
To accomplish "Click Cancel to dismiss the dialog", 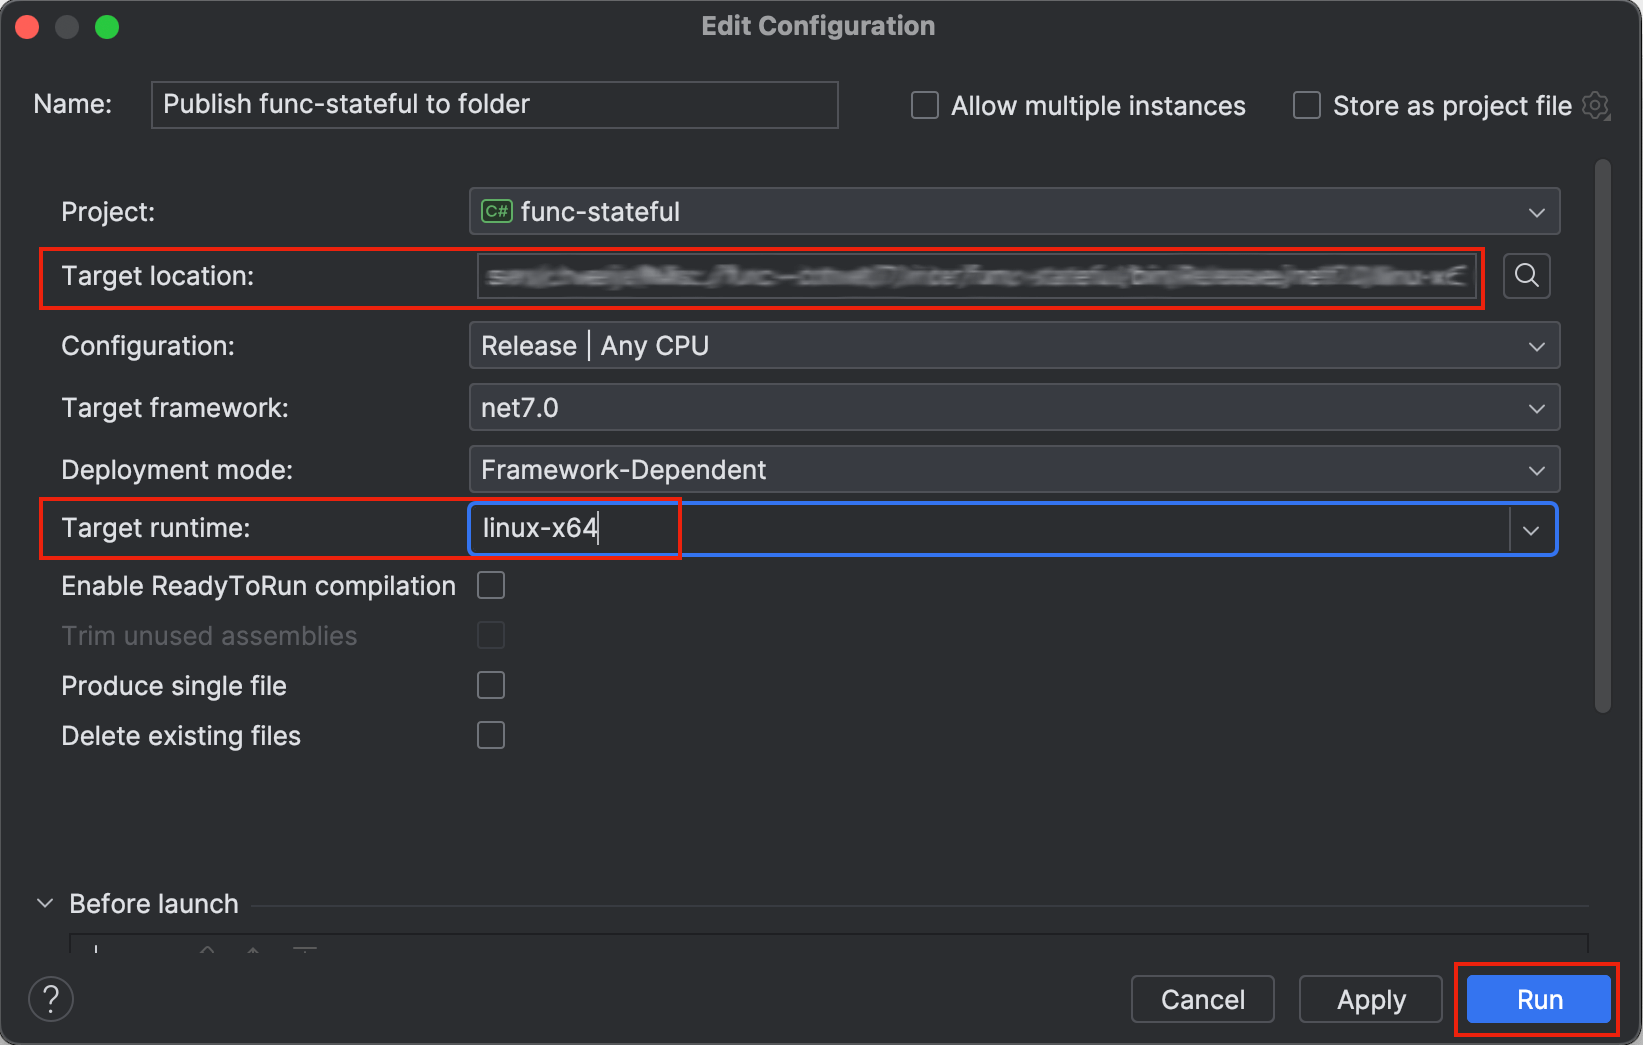I will point(1202,999).
